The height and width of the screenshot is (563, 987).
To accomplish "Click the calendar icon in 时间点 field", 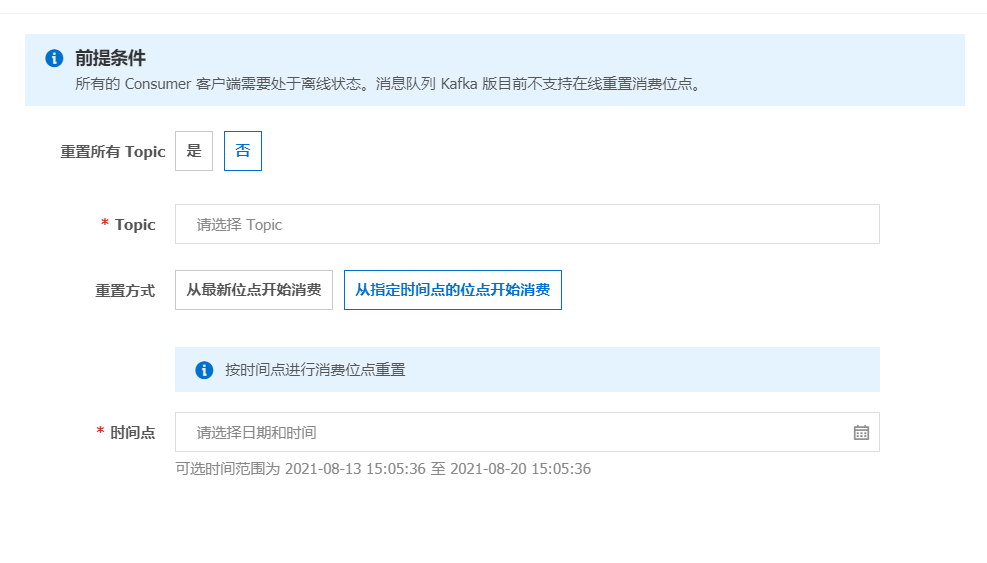I will coord(861,432).
